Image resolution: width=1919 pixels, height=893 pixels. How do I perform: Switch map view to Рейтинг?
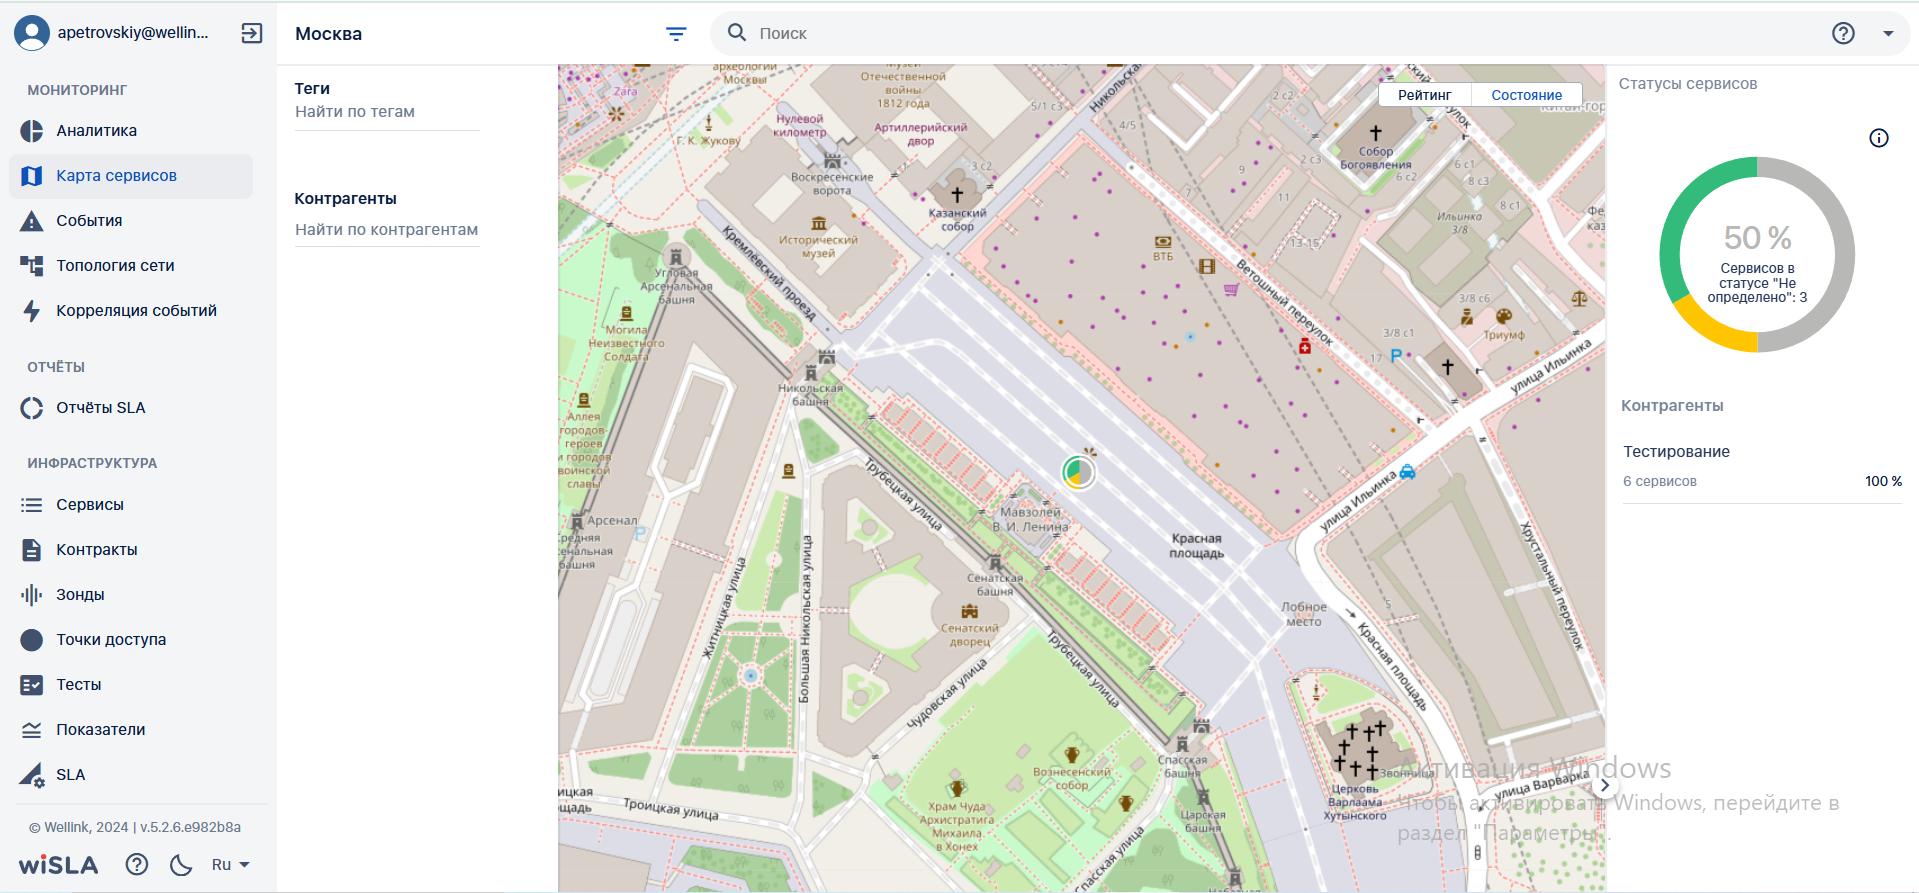(x=1424, y=95)
